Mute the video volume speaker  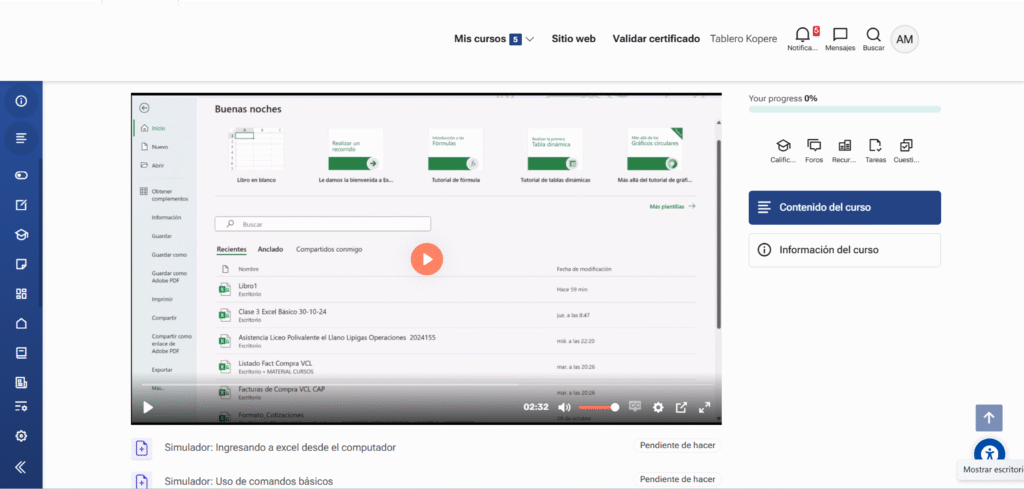click(x=564, y=407)
